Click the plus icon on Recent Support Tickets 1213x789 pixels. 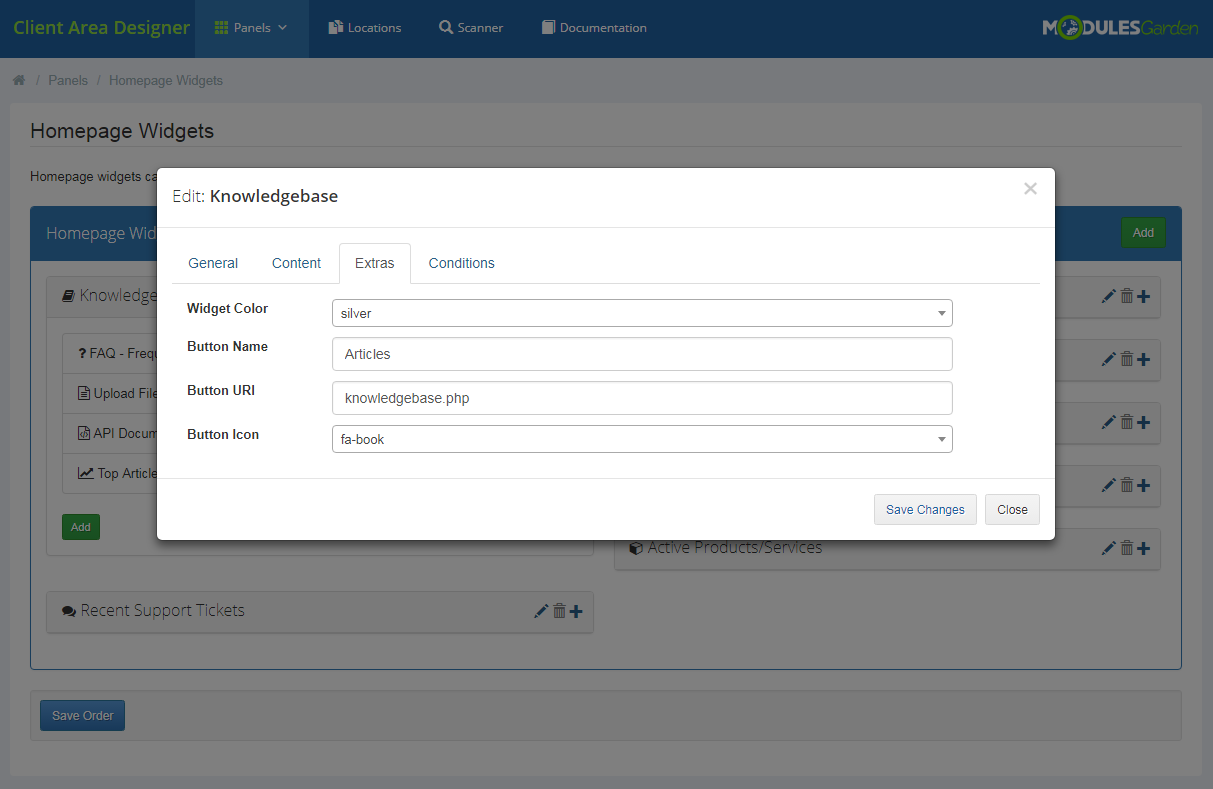click(576, 611)
